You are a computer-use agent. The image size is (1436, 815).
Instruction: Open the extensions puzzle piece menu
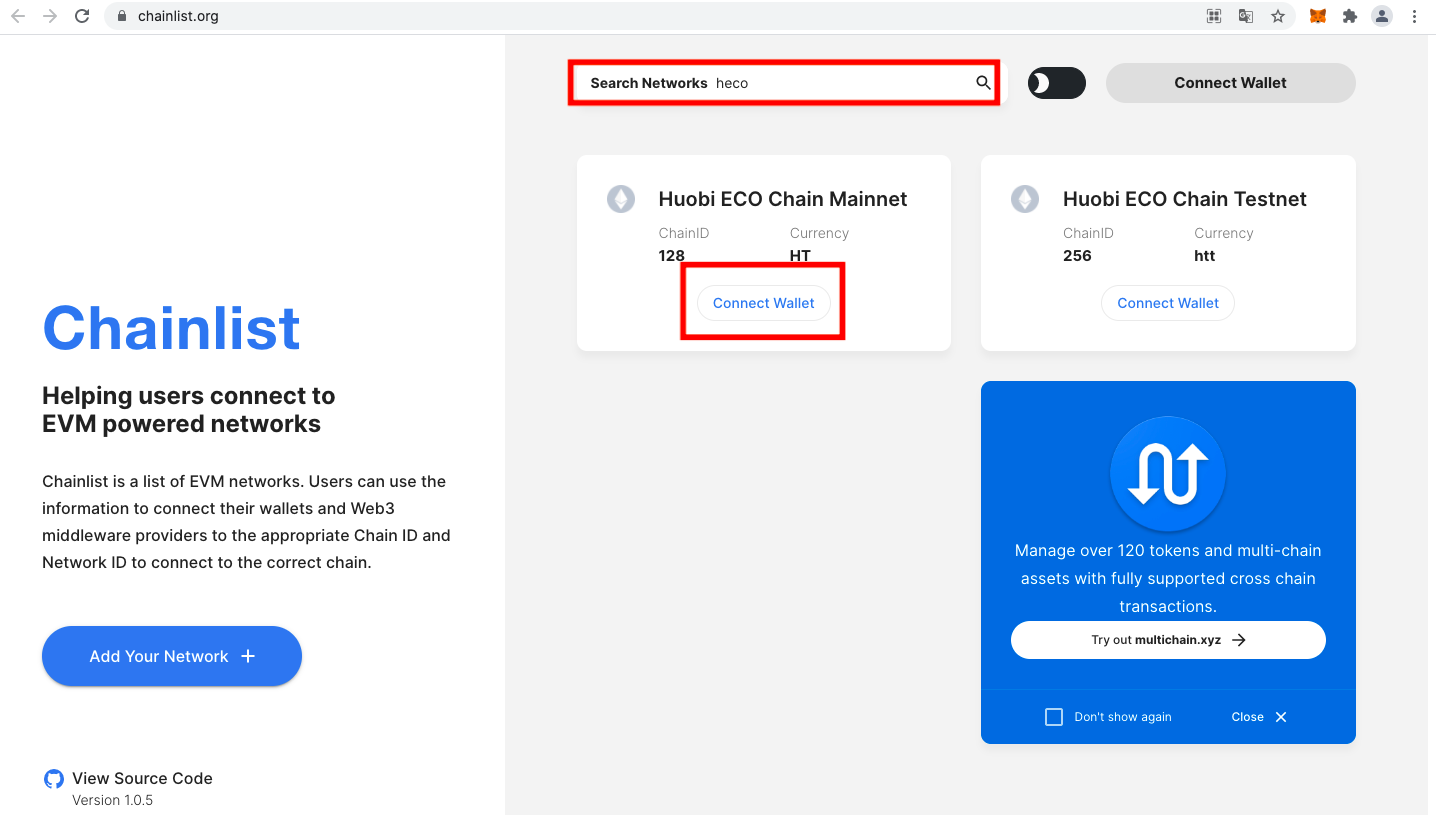pos(1350,16)
